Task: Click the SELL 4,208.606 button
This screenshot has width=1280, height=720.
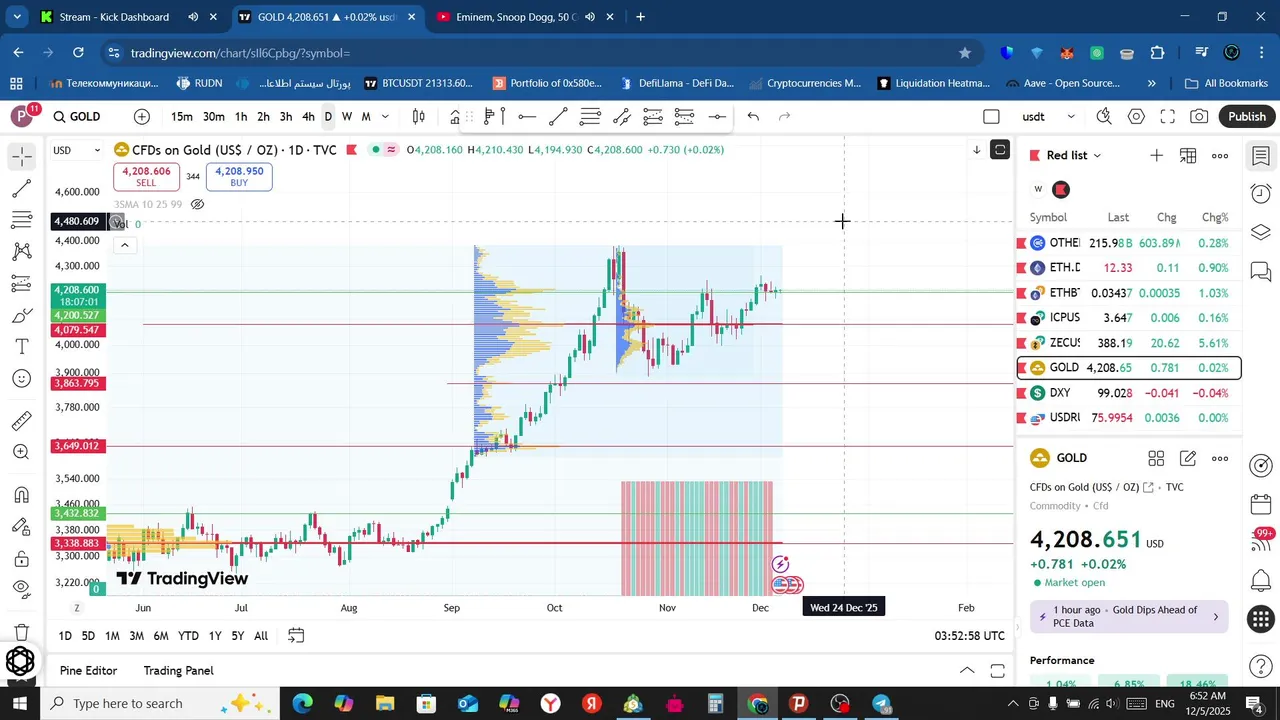Action: (x=146, y=177)
